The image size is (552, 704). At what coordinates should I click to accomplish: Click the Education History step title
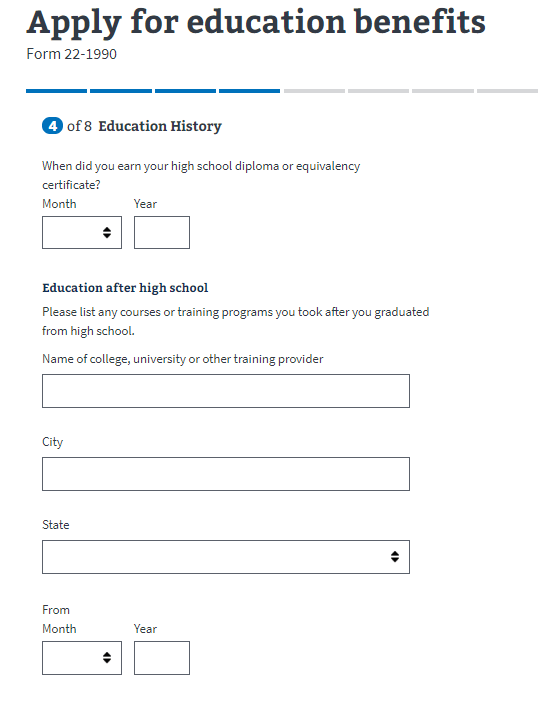click(160, 126)
